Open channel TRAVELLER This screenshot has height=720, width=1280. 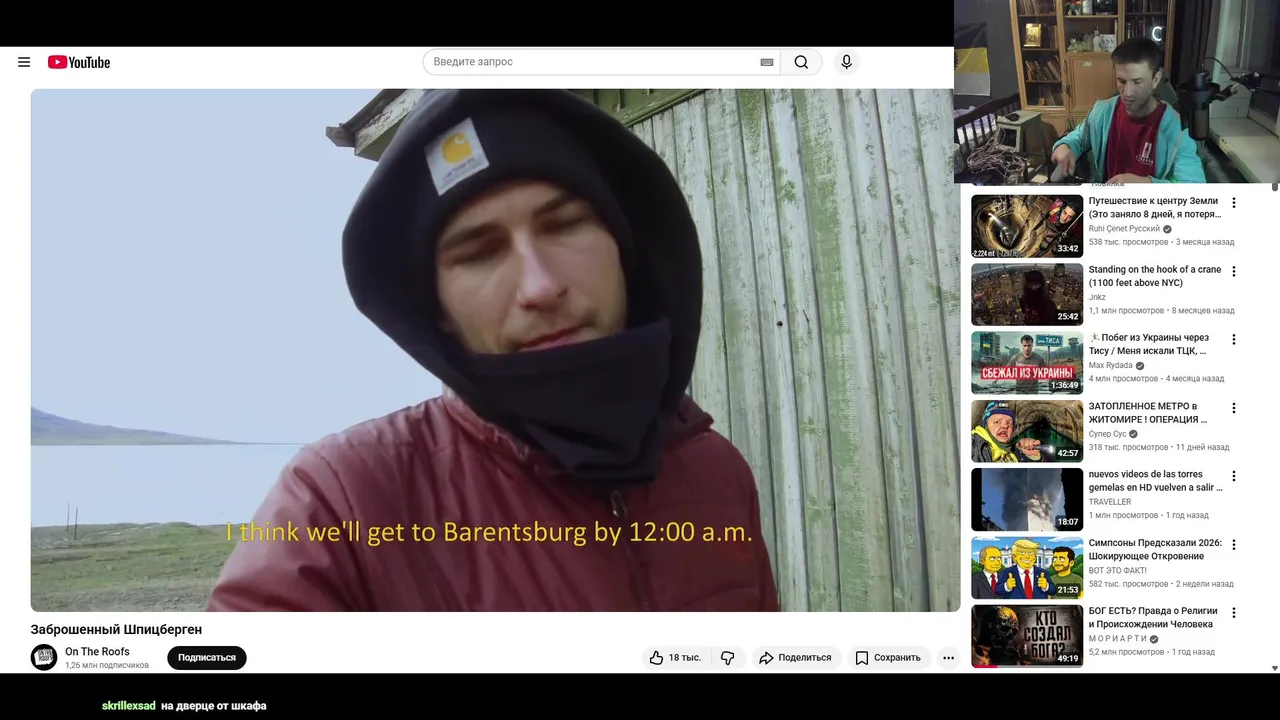1110,502
